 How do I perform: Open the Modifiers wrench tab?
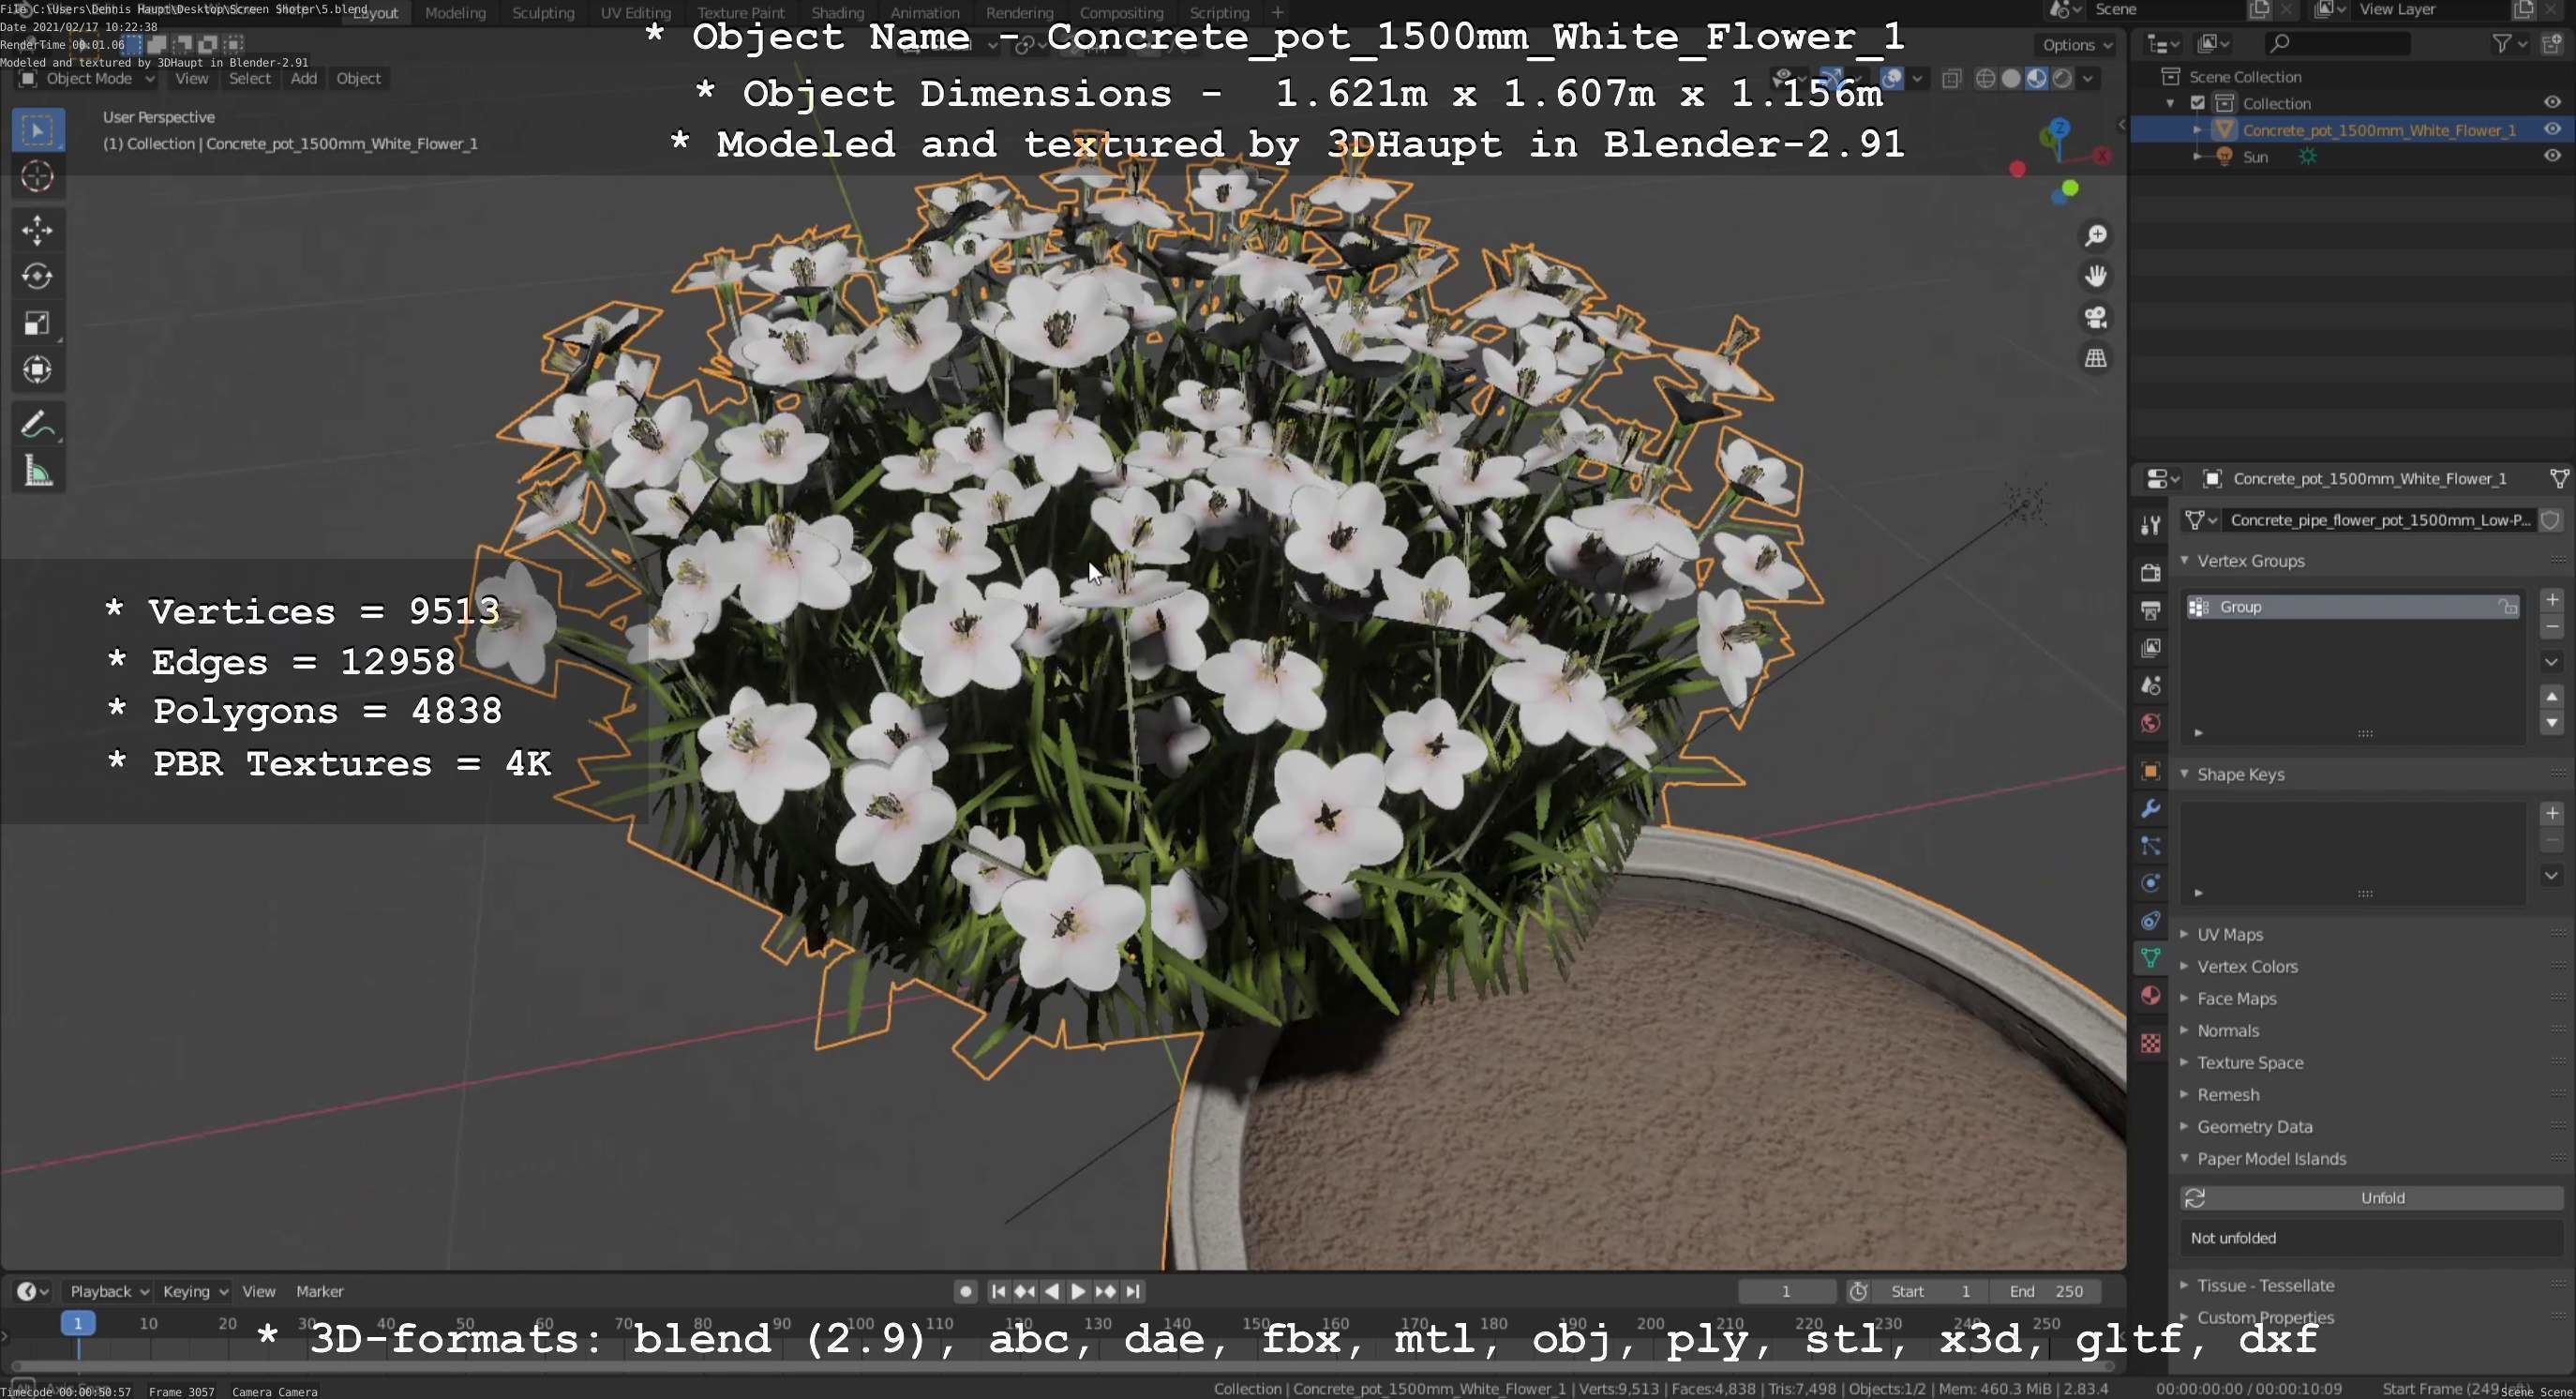2151,808
